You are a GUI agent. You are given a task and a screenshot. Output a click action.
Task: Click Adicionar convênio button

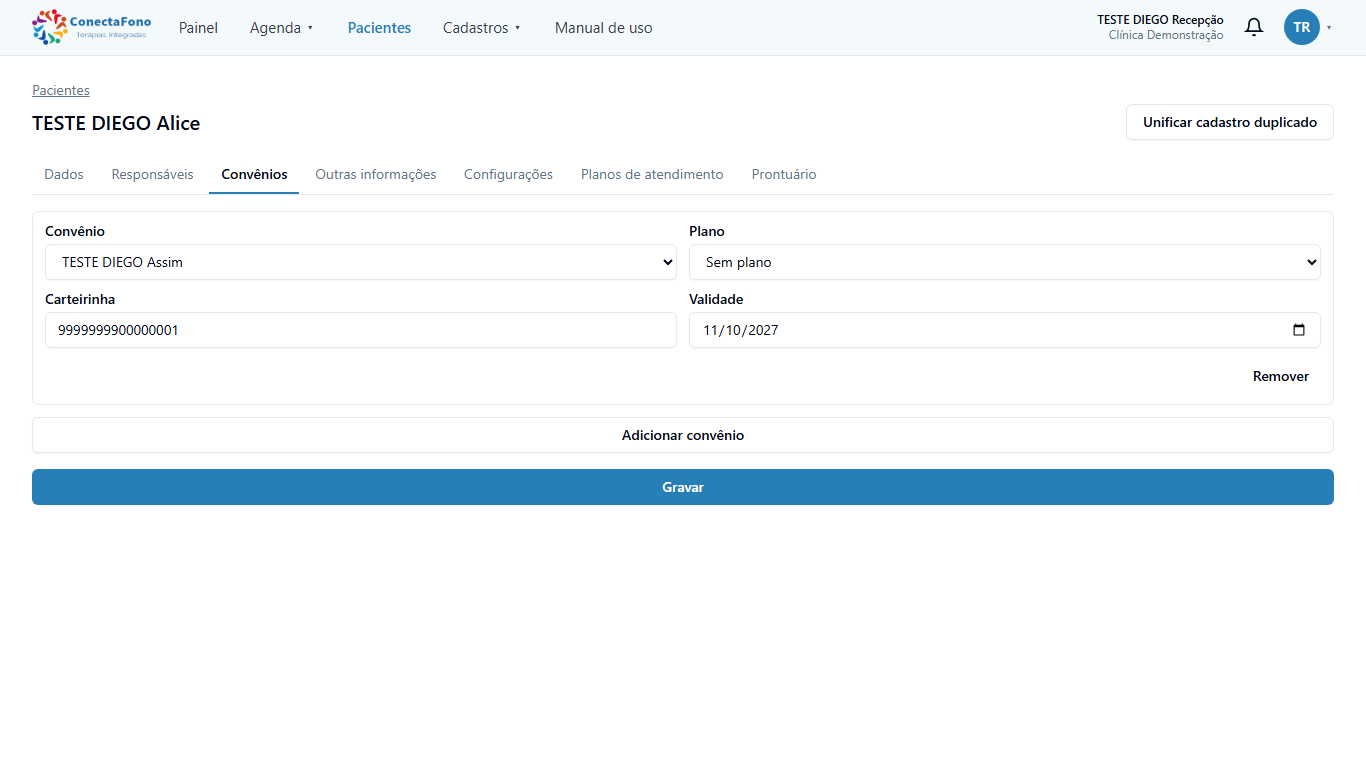point(683,435)
